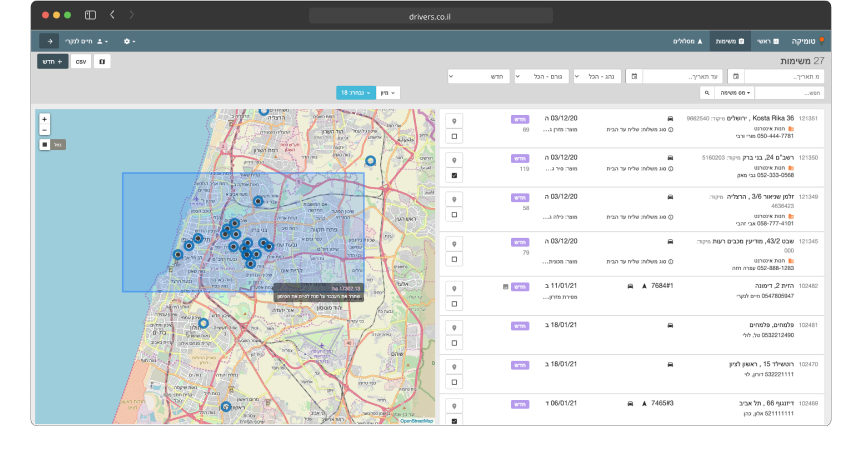Select checkbox for task 121345
This screenshot has width=859, height=465.
coord(454,259)
